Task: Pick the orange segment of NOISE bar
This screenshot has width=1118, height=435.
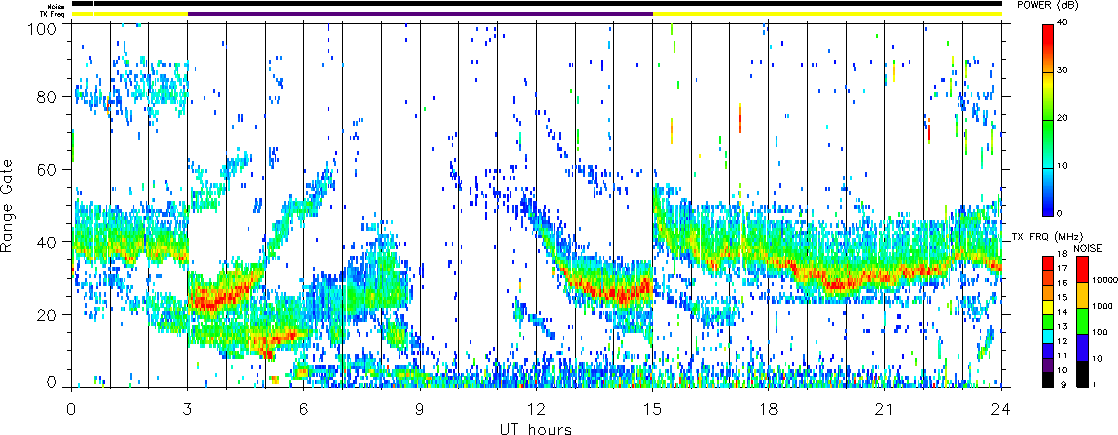Action: [x=1082, y=295]
